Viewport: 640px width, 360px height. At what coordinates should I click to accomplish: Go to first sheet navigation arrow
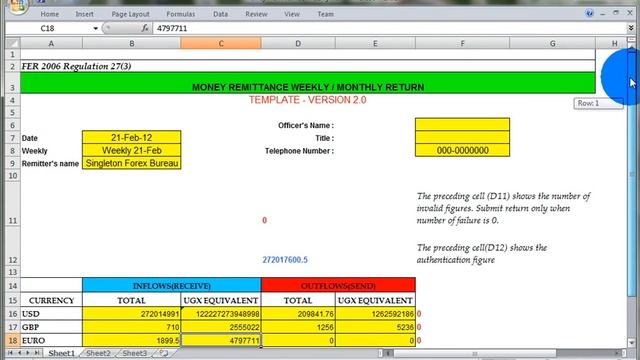(x=10, y=353)
